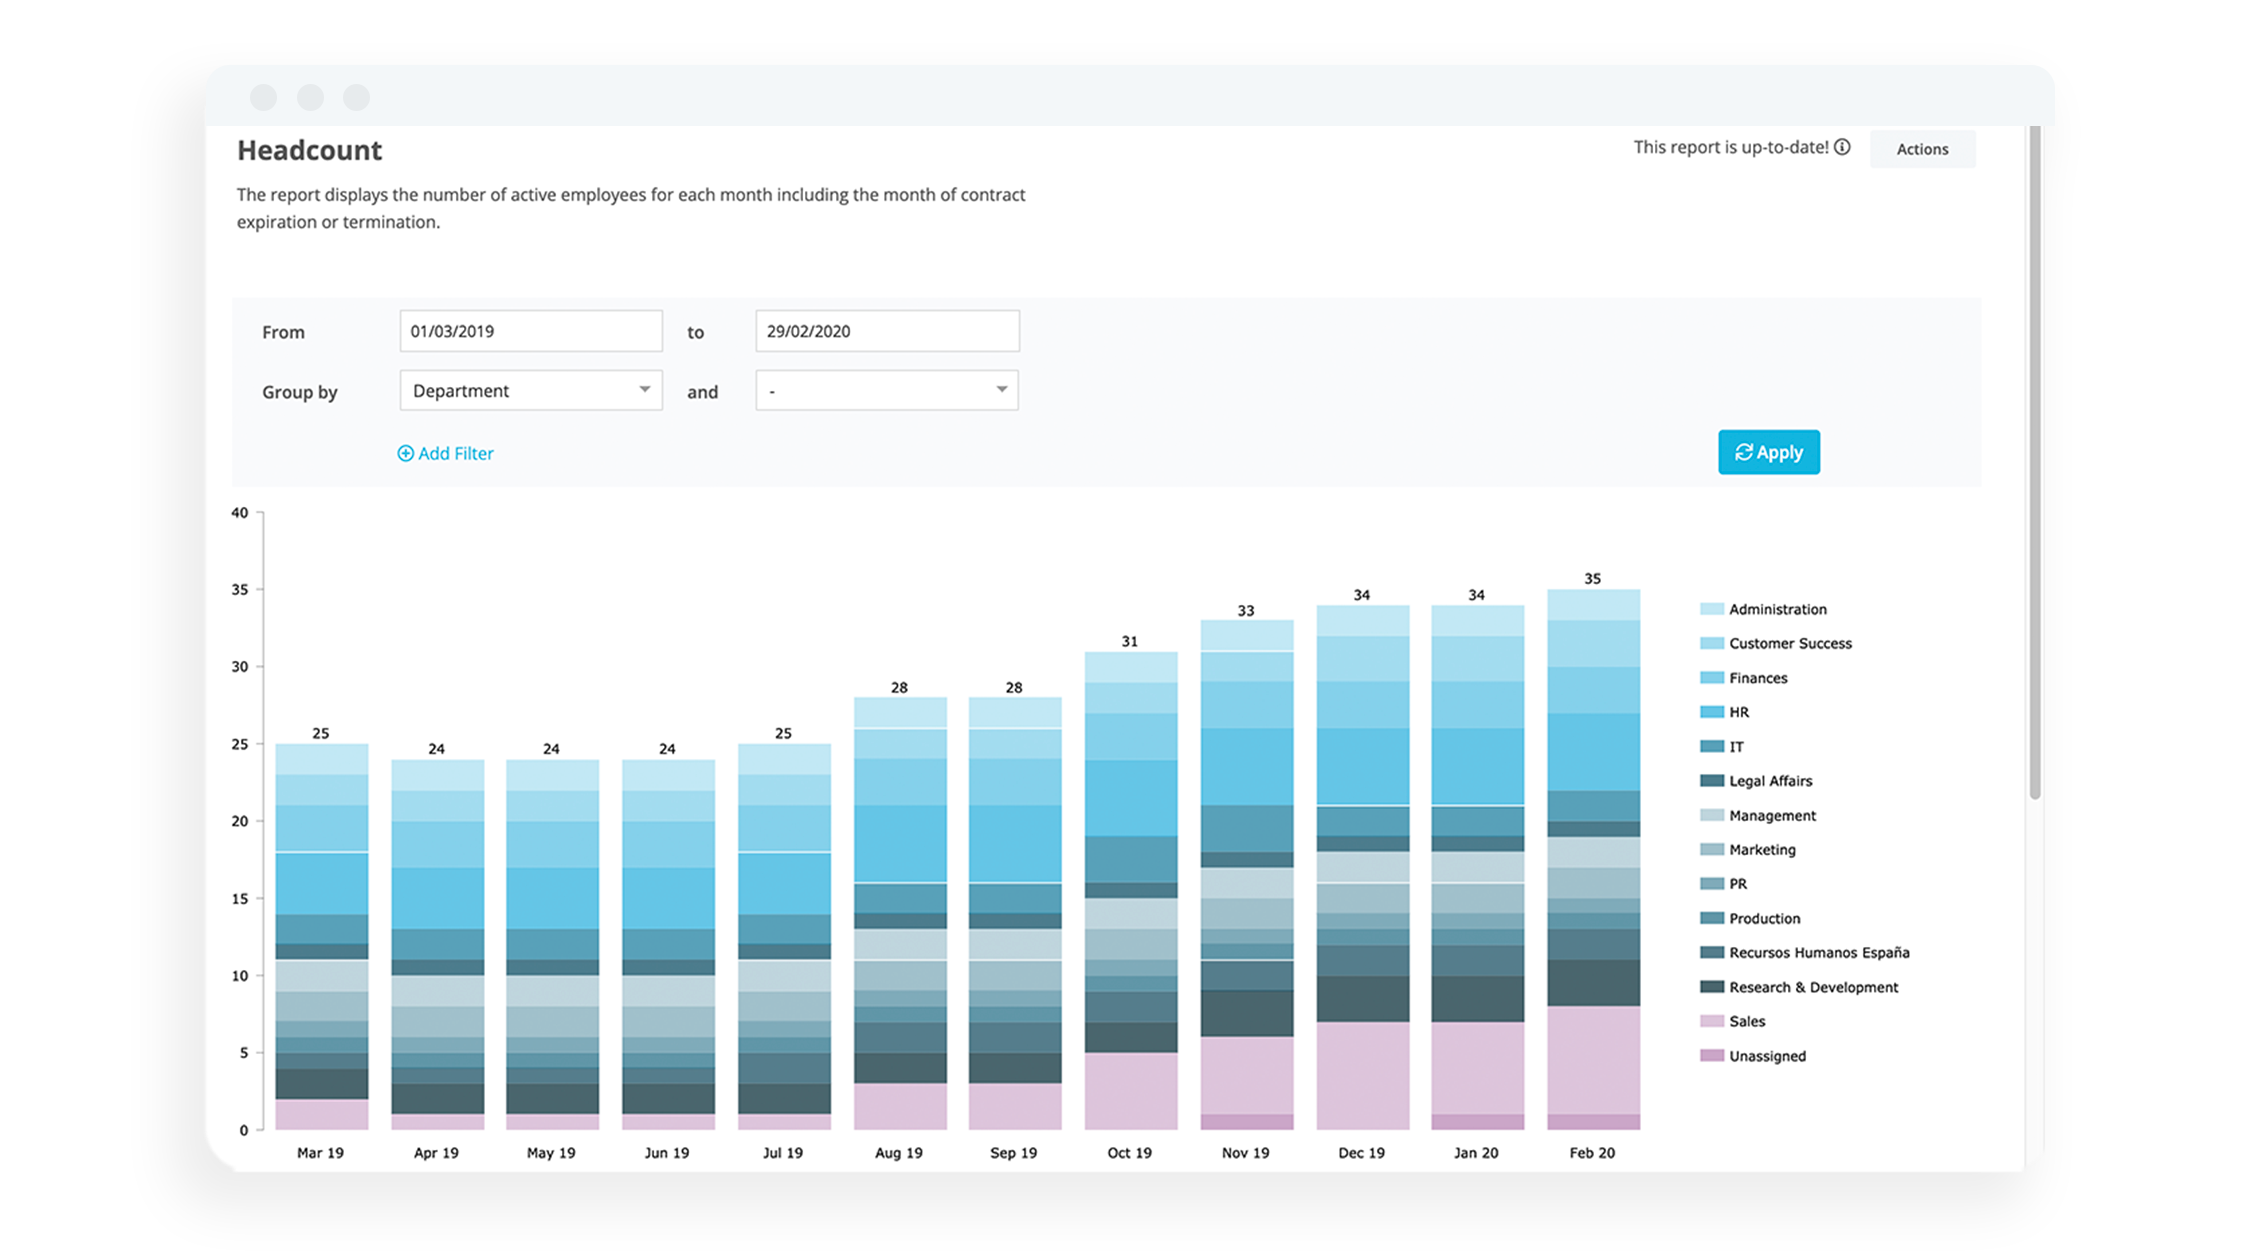
Task: Click the Jun 19 bar in chart
Action: pyautogui.click(x=668, y=945)
